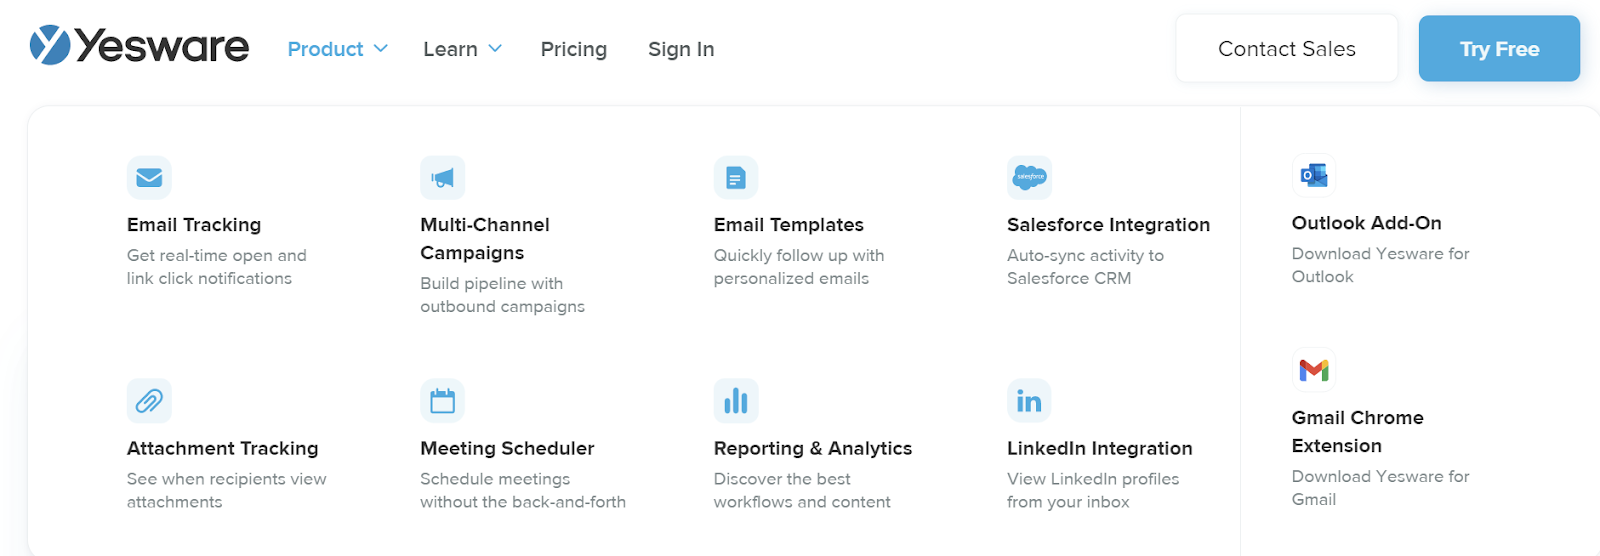Viewport: 1600px width, 556px height.
Task: Click the Email Tracking envelope icon
Action: 149,178
